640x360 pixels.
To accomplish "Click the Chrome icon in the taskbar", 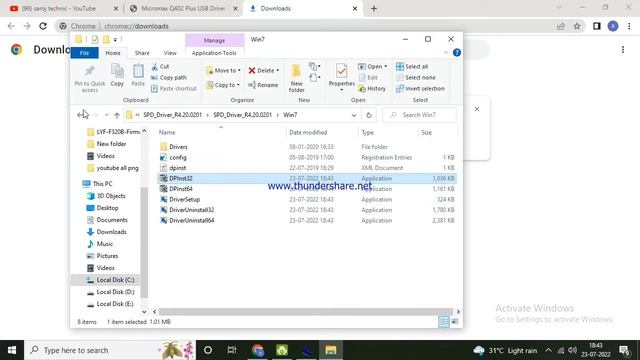I will (x=258, y=350).
